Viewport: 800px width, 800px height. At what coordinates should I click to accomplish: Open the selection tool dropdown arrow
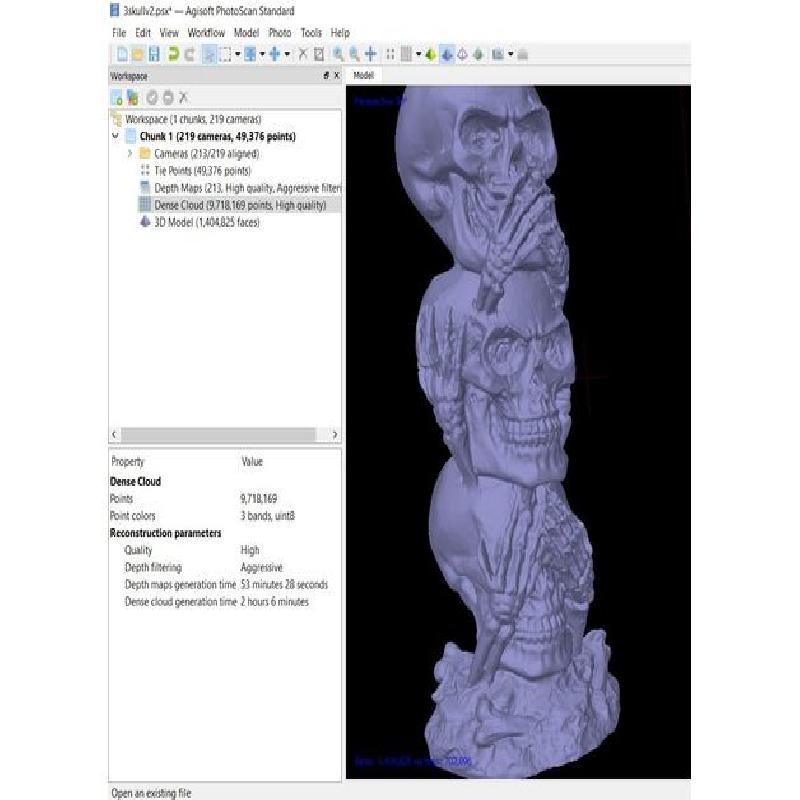click(237, 54)
